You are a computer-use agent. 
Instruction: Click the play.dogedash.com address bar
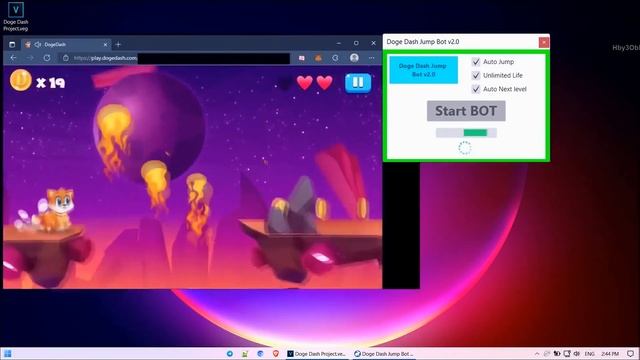click(x=176, y=58)
